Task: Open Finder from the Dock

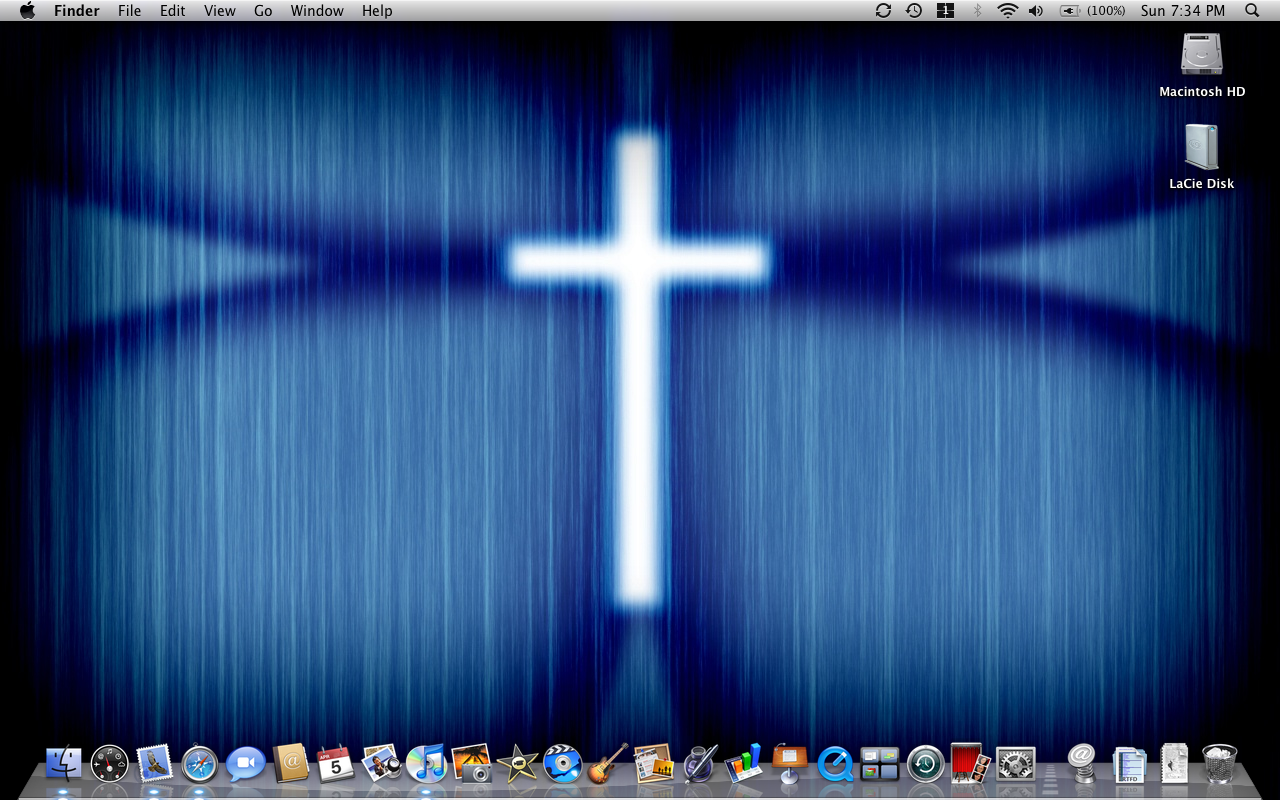Action: click(64, 765)
